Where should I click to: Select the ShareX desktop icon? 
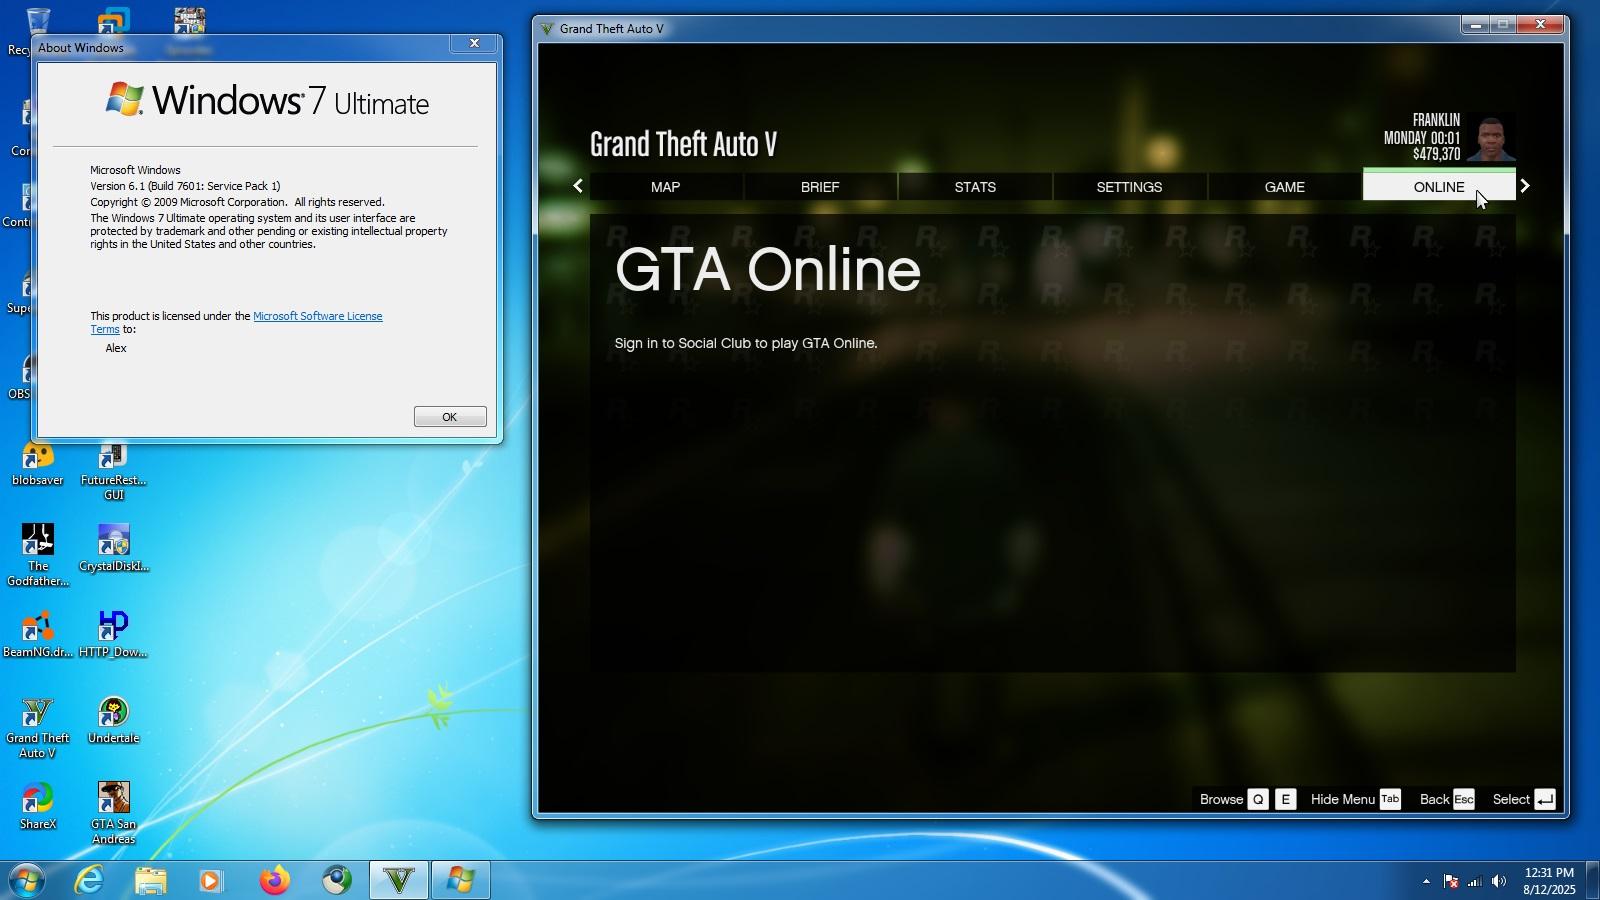38,806
